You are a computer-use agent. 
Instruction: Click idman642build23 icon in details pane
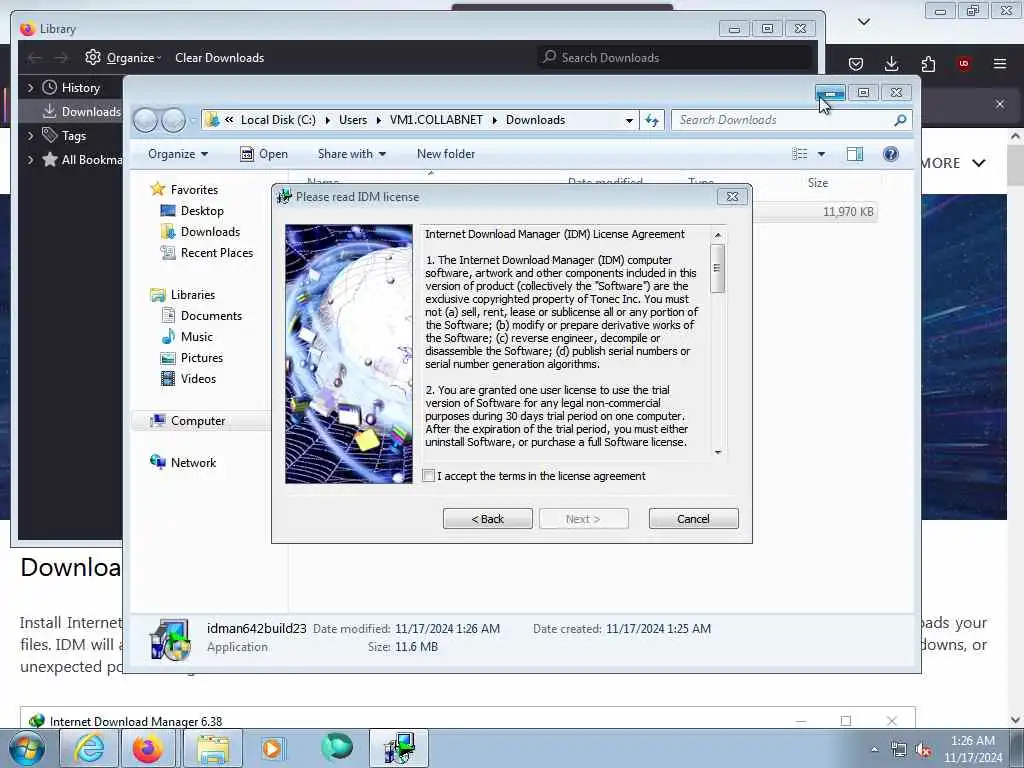pos(170,639)
